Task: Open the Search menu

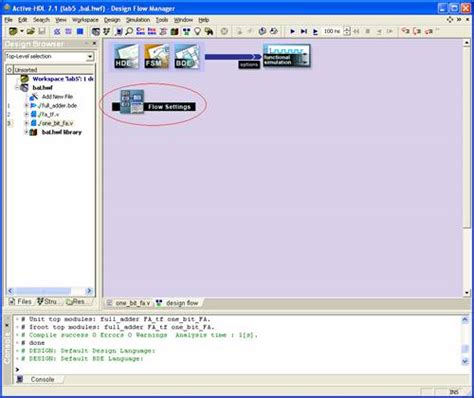Action: (41, 20)
